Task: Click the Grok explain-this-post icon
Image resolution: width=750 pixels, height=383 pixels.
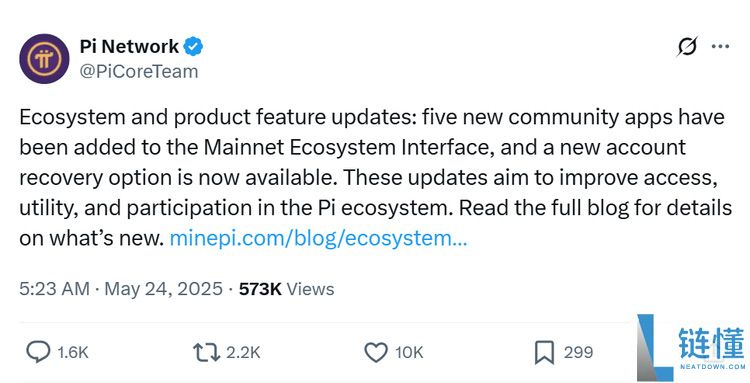Action: point(687,46)
